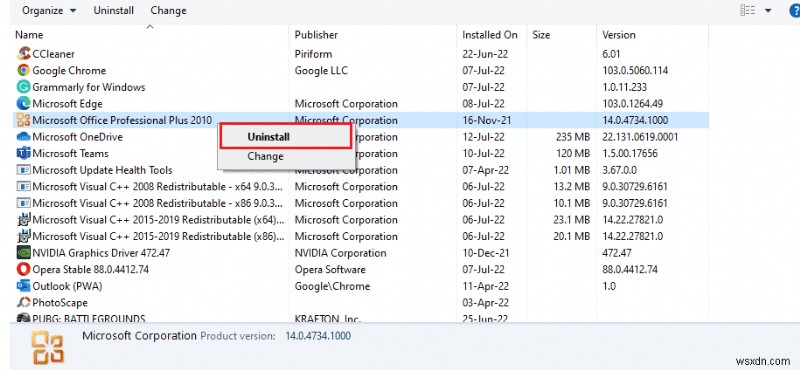This screenshot has width=800, height=370.
Task: Open the Organize dropdown menu
Action: pyautogui.click(x=49, y=11)
